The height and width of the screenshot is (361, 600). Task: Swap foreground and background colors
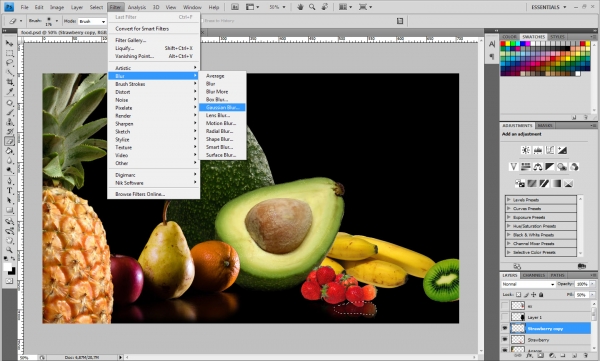click(x=13, y=259)
